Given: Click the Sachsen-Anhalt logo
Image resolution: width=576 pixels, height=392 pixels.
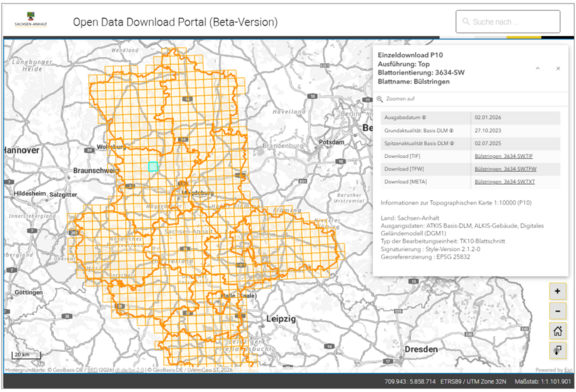Looking at the screenshot, I should tap(31, 19).
